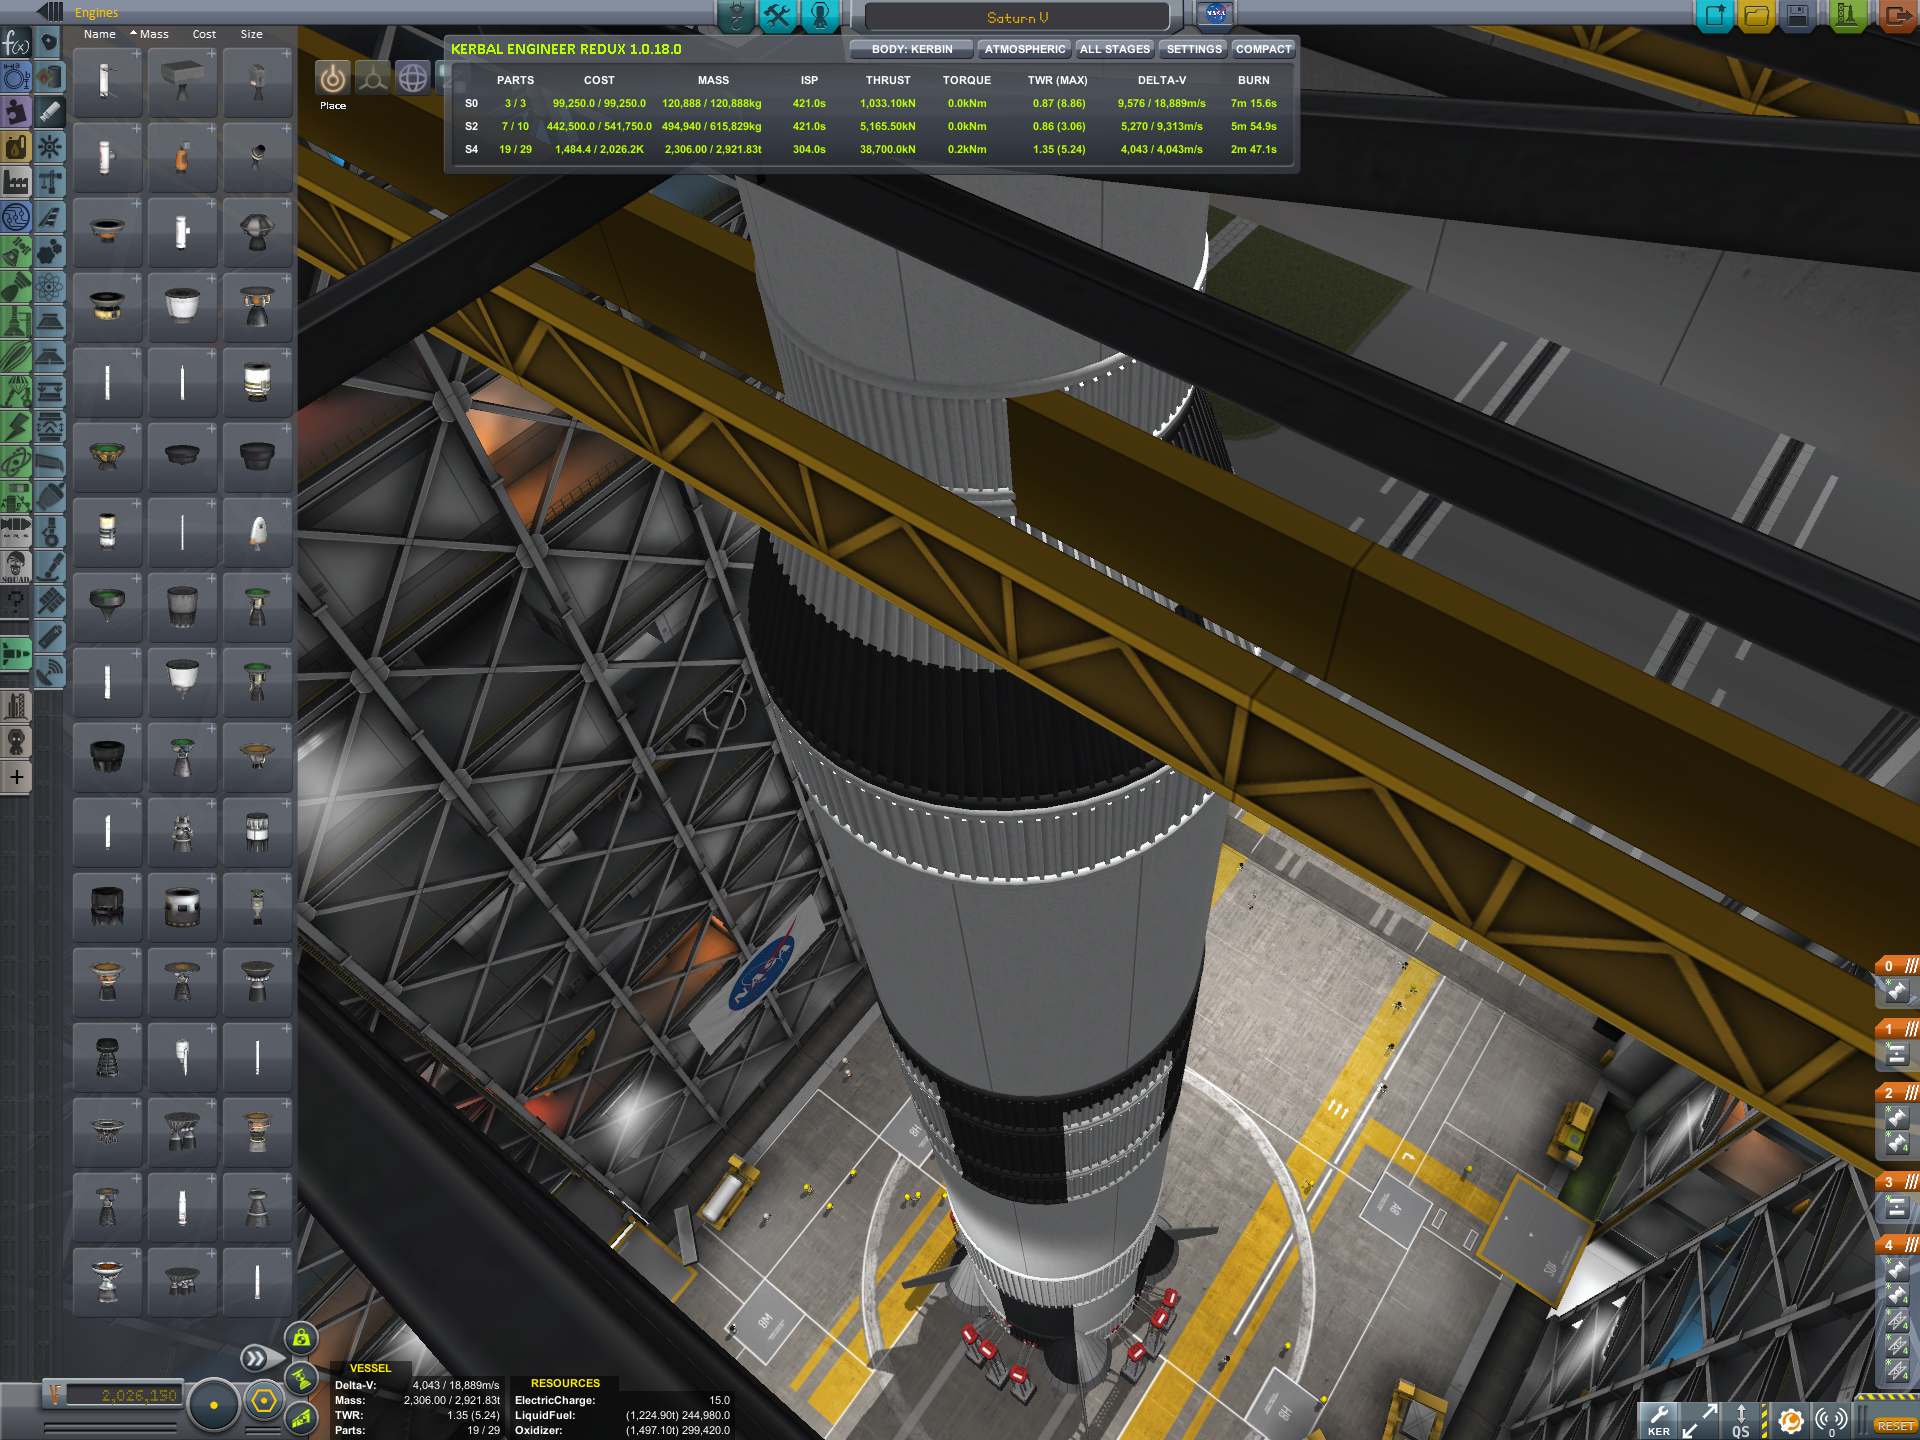
Task: Exit the Vehicle Assembly Building
Action: 1897,16
